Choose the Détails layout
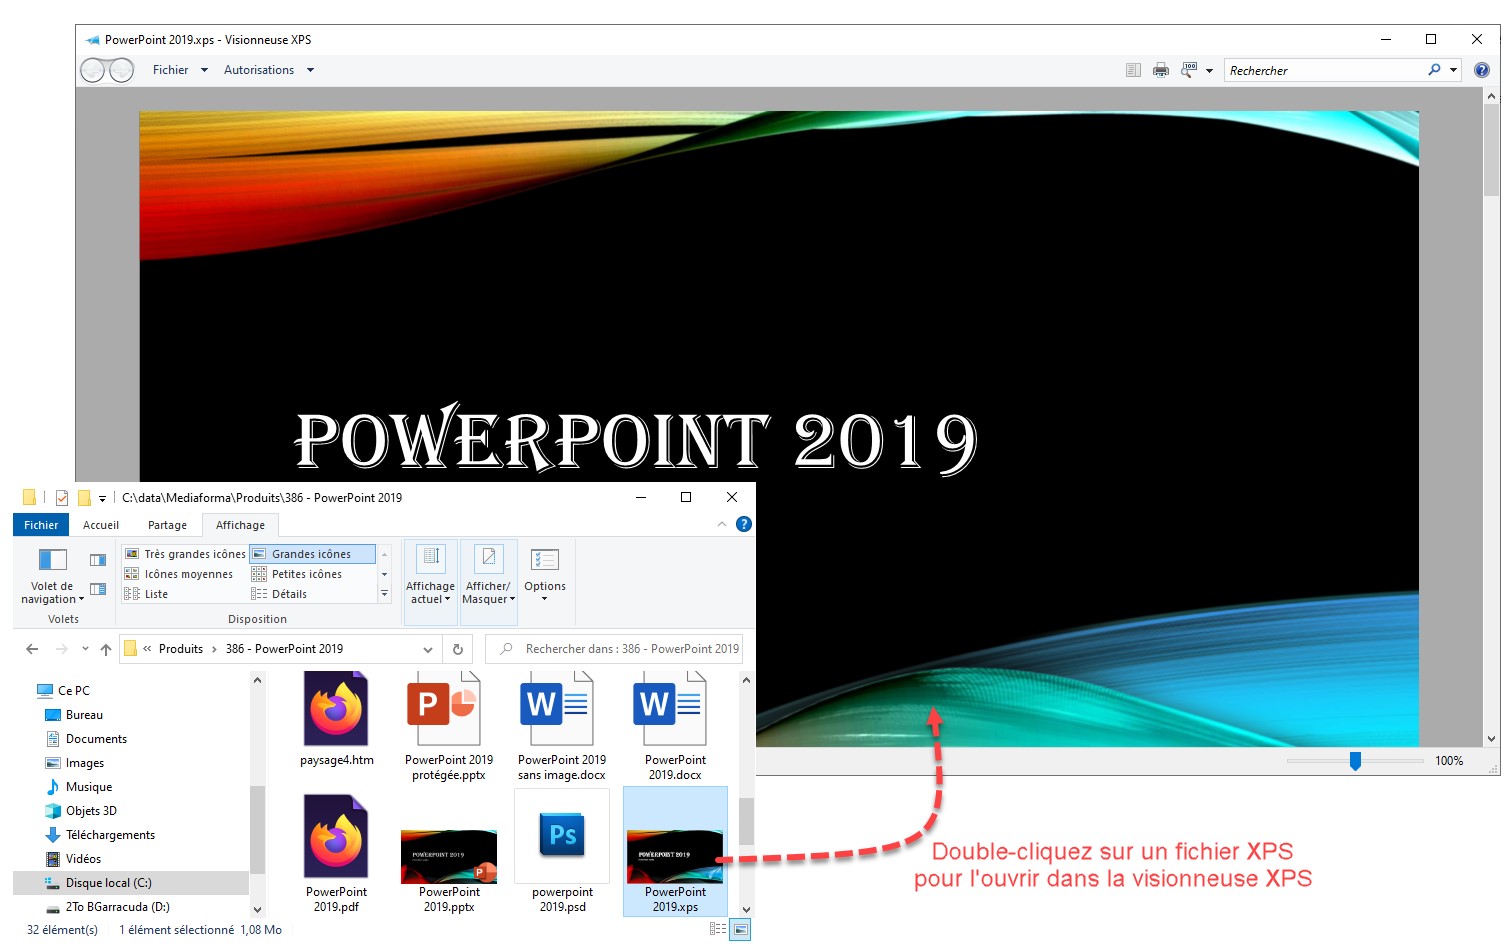Viewport: 1512px width, 952px height. (279, 594)
